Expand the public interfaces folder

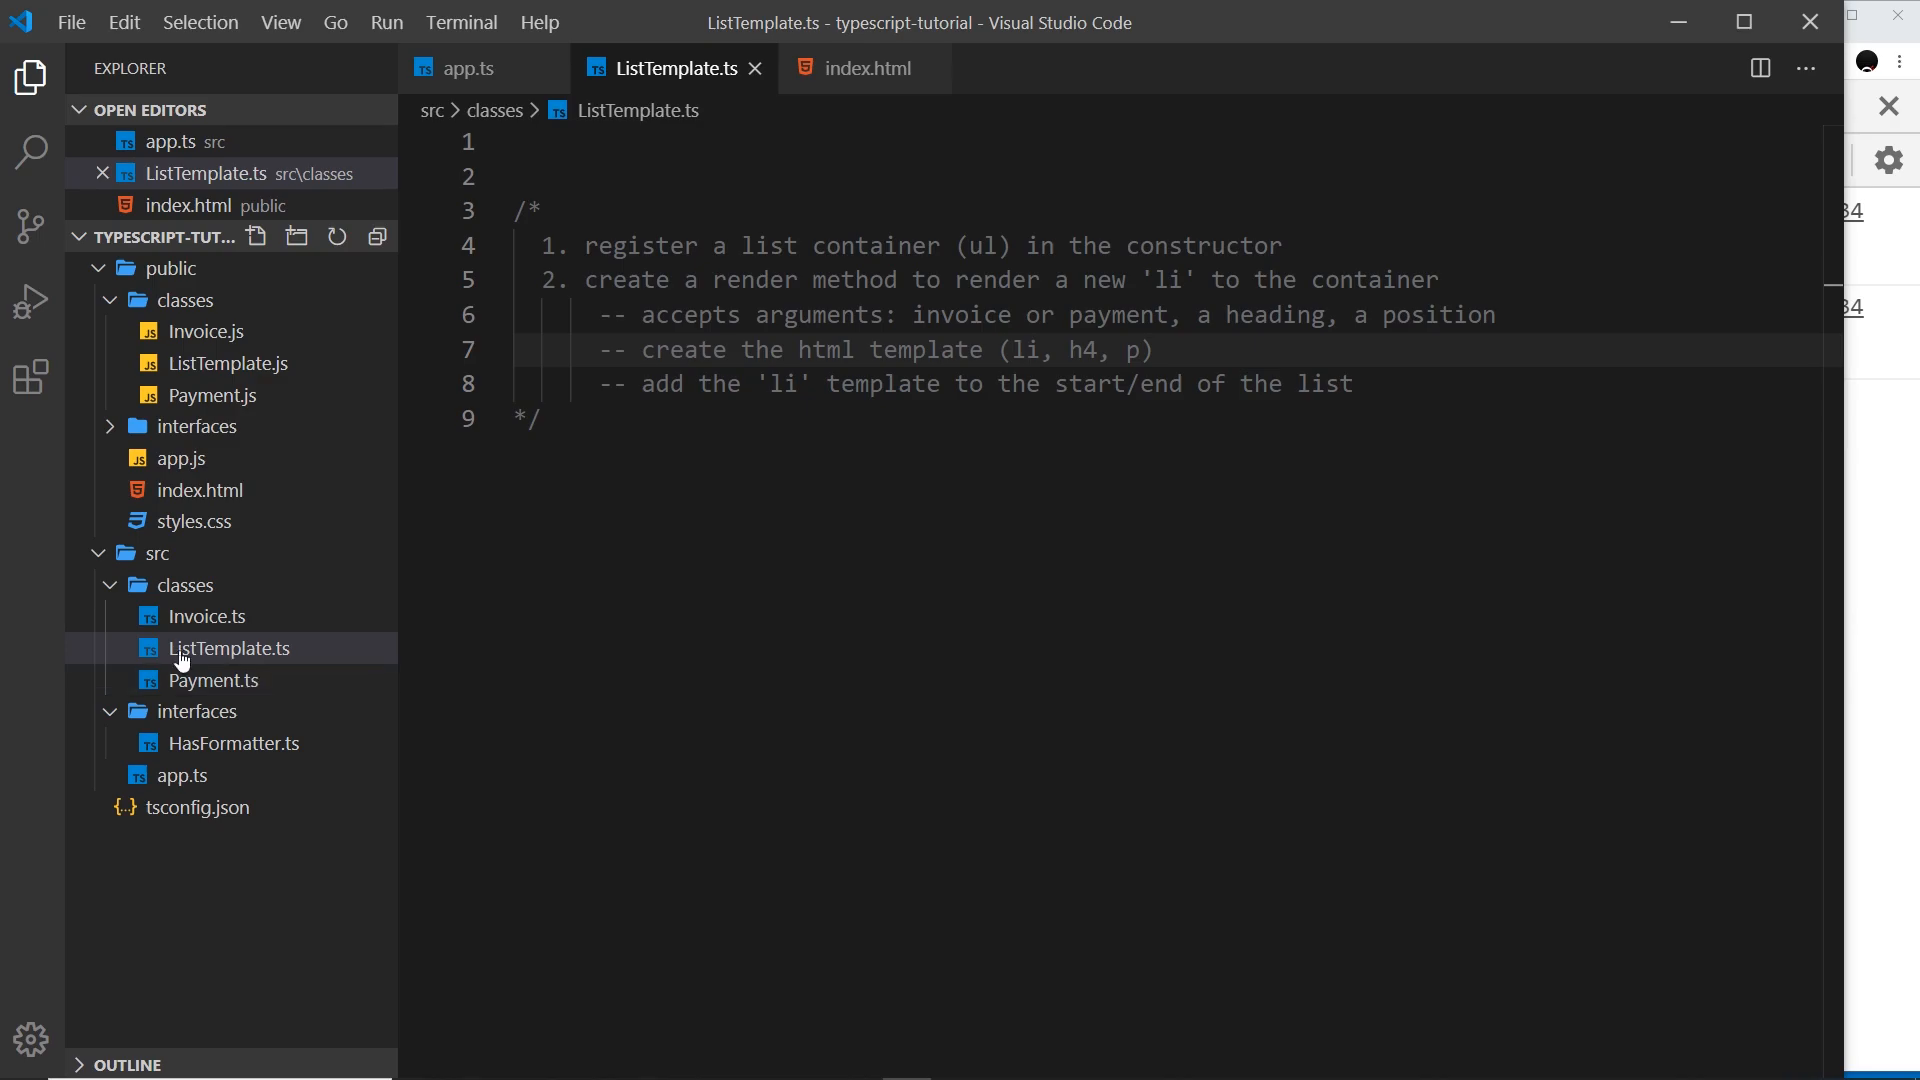232,426
